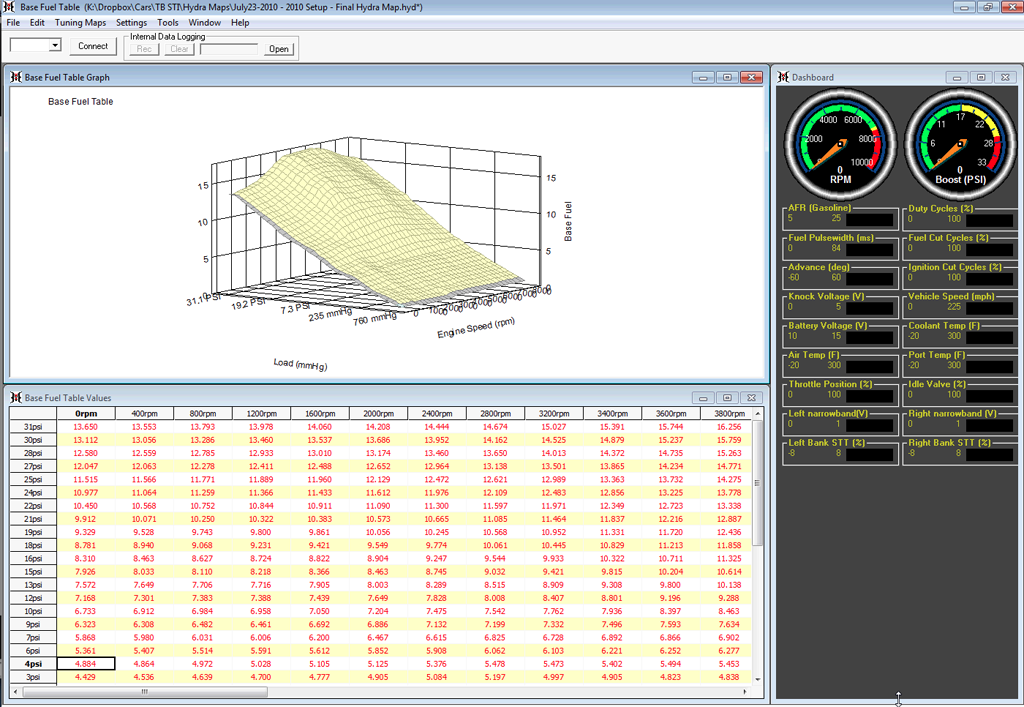Click the Rec logging button
This screenshot has height=707, width=1024.
tap(144, 49)
